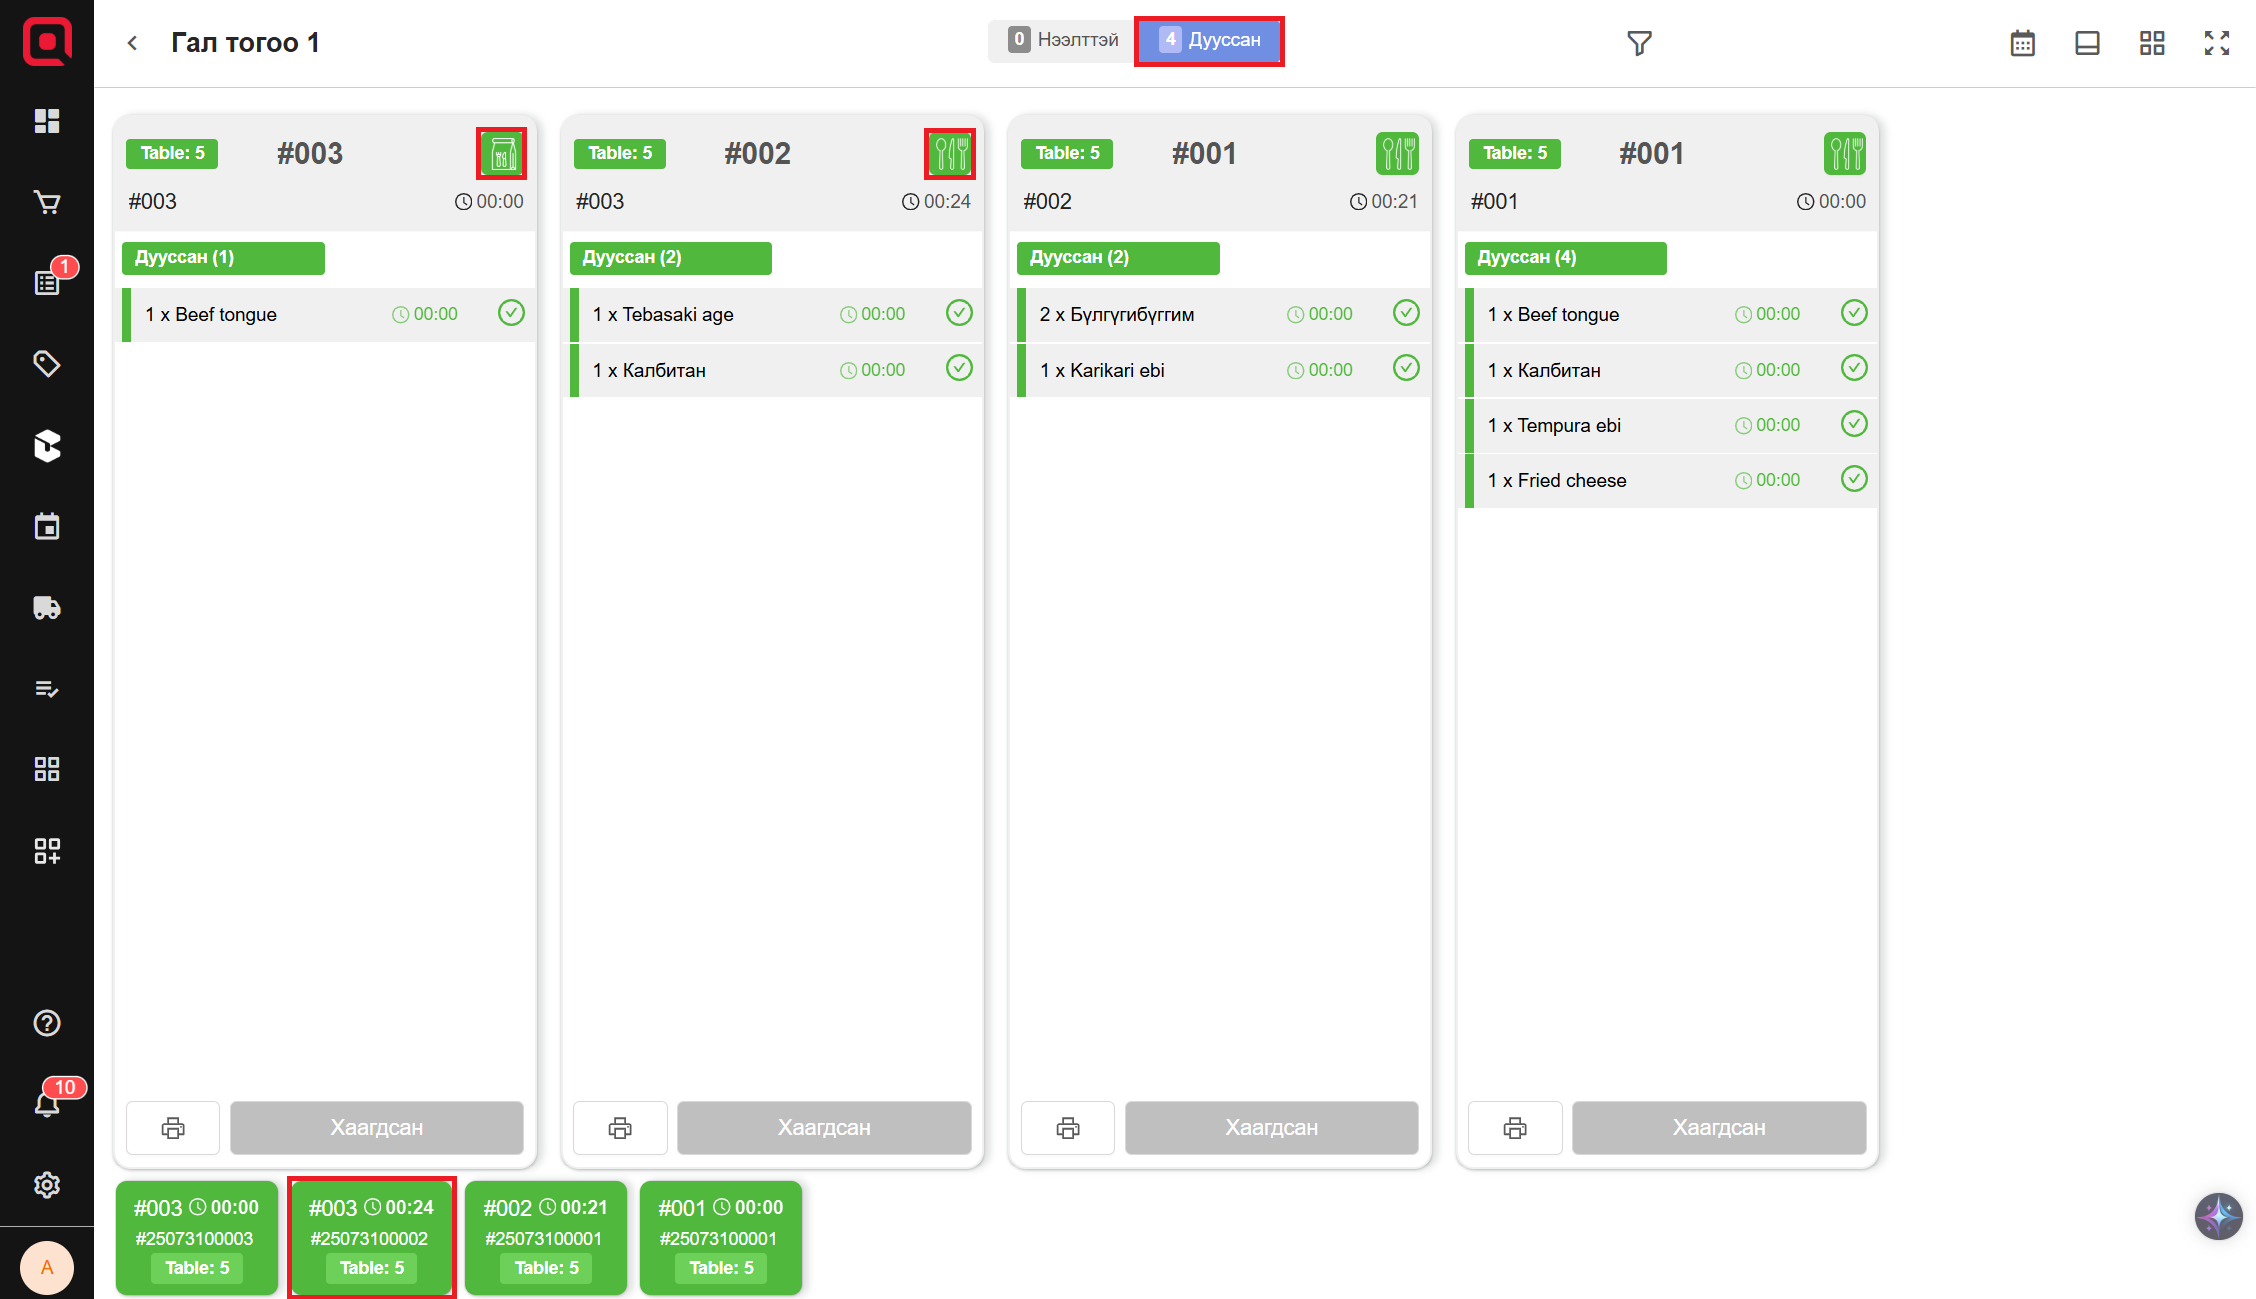Viewport: 2256px width, 1299px height.
Task: Go back using arrow beside Гал тогоо 1
Action: 132,43
